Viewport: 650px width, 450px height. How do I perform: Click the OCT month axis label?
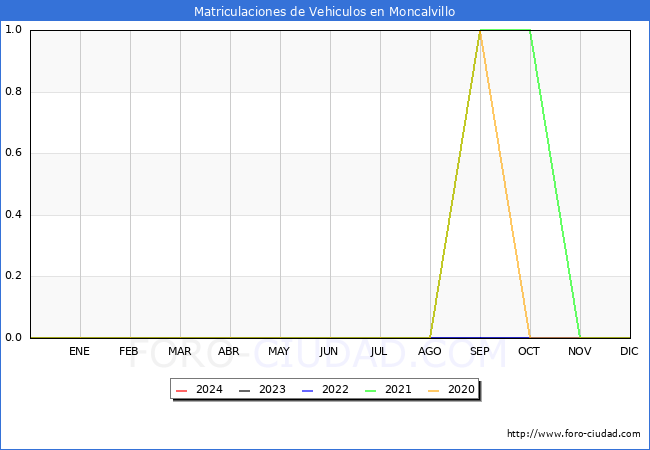coord(529,351)
